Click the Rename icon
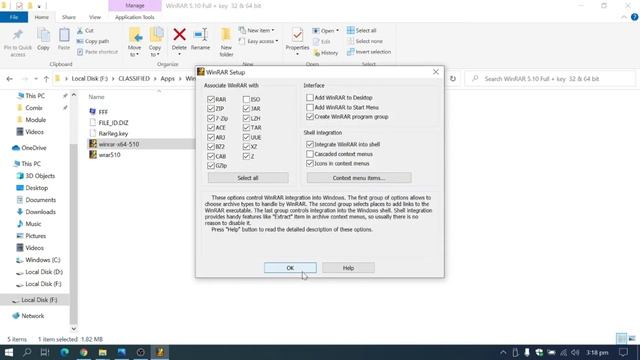640x360 pixels. click(x=200, y=35)
